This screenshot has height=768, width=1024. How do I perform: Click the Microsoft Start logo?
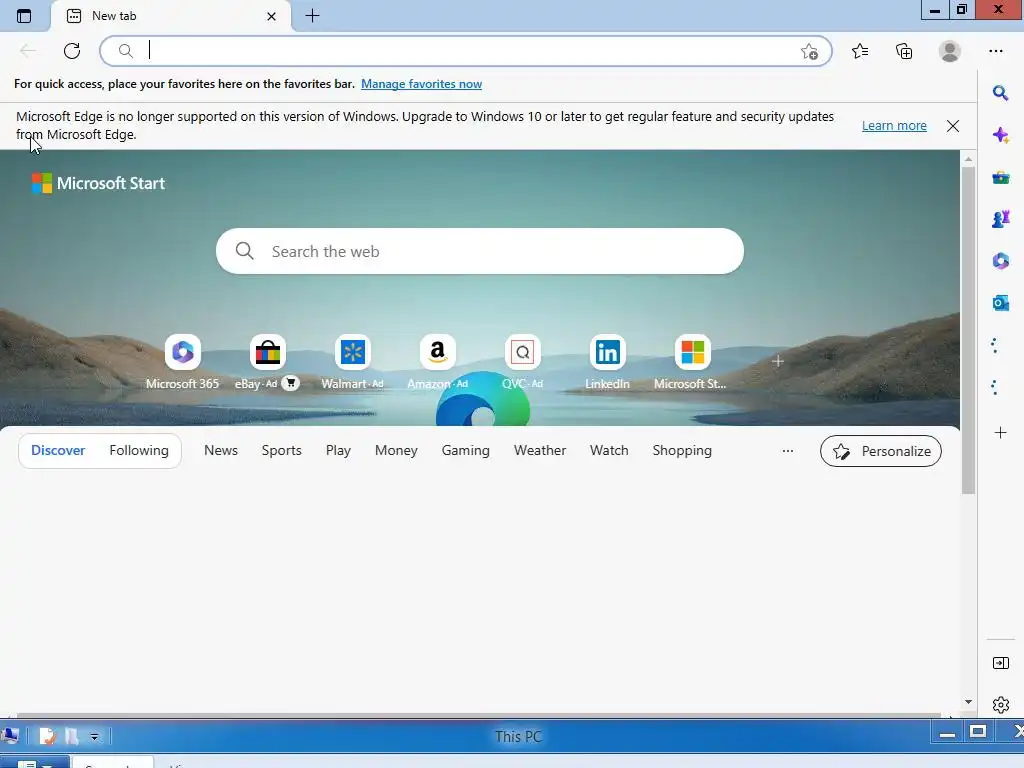point(98,184)
